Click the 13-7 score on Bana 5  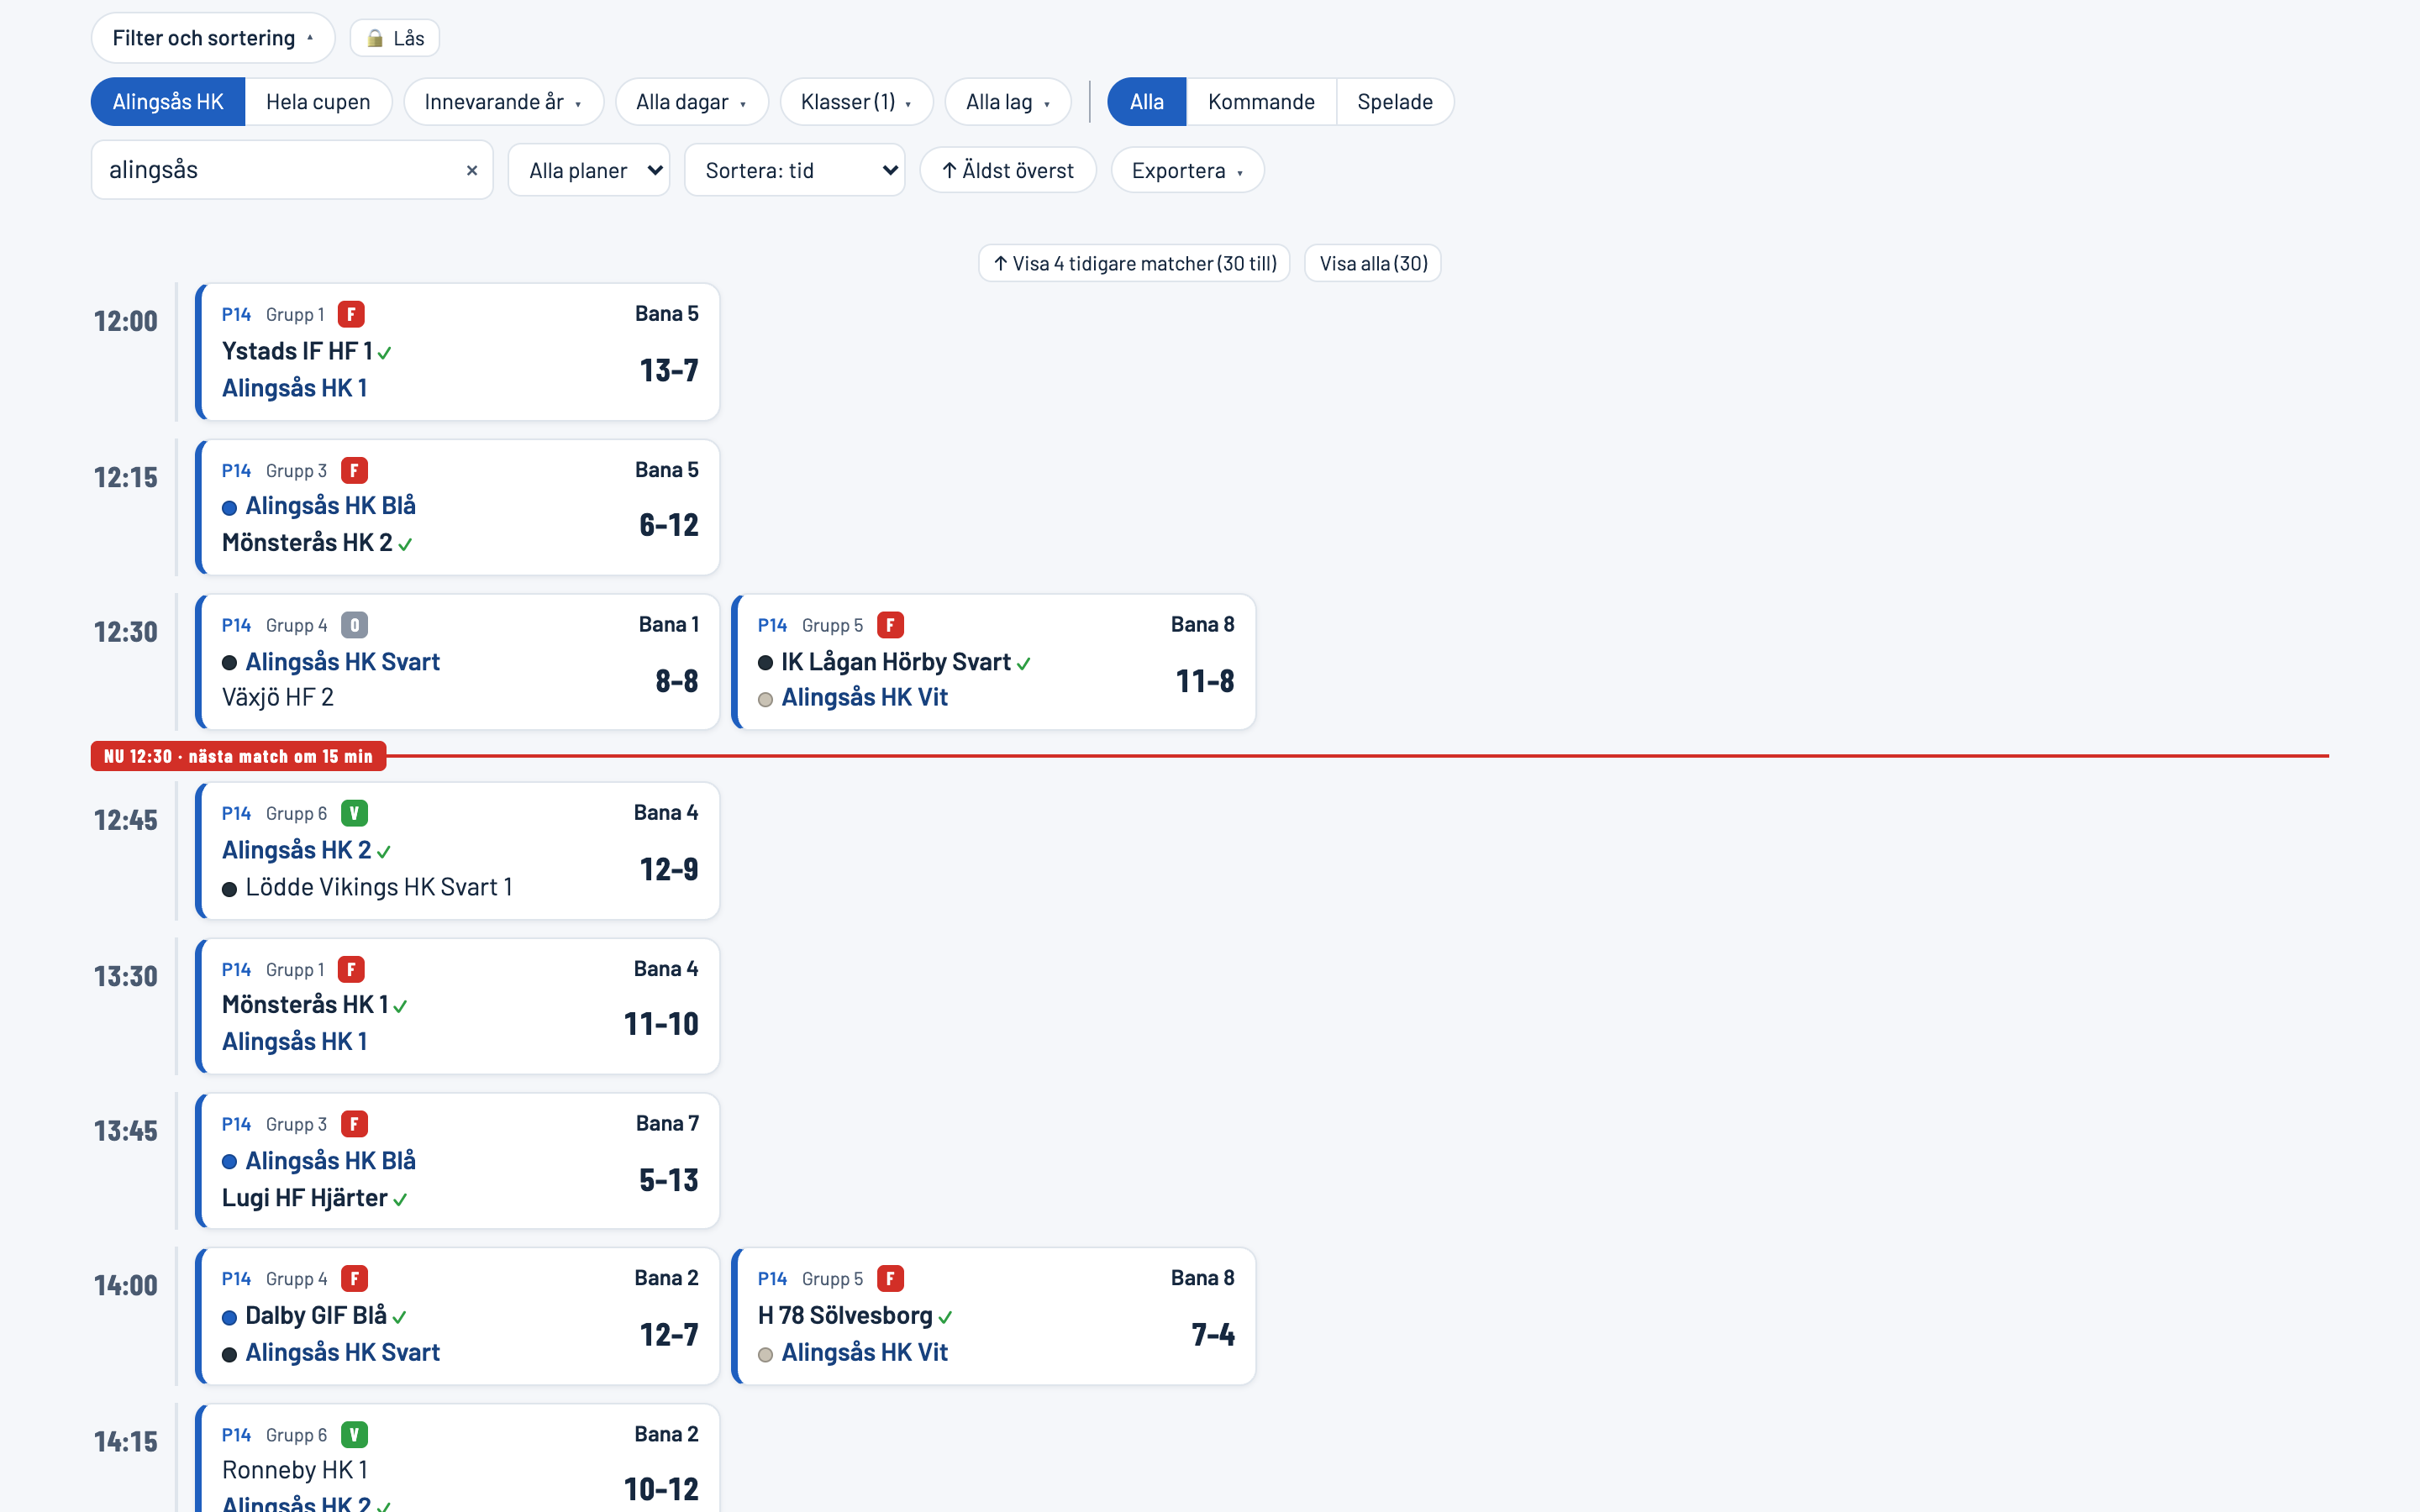tap(669, 371)
